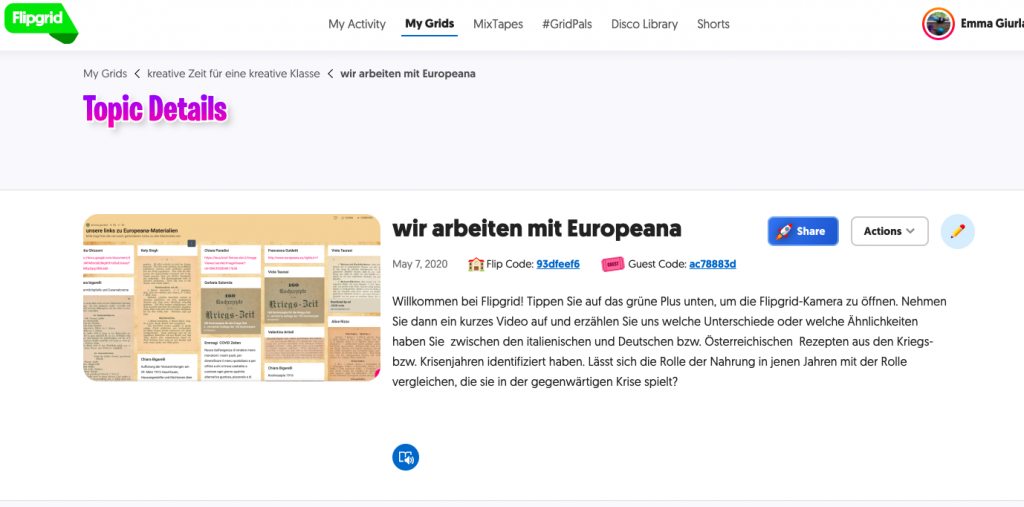Click the Topic Details heading
This screenshot has height=507, width=1024.
click(155, 109)
